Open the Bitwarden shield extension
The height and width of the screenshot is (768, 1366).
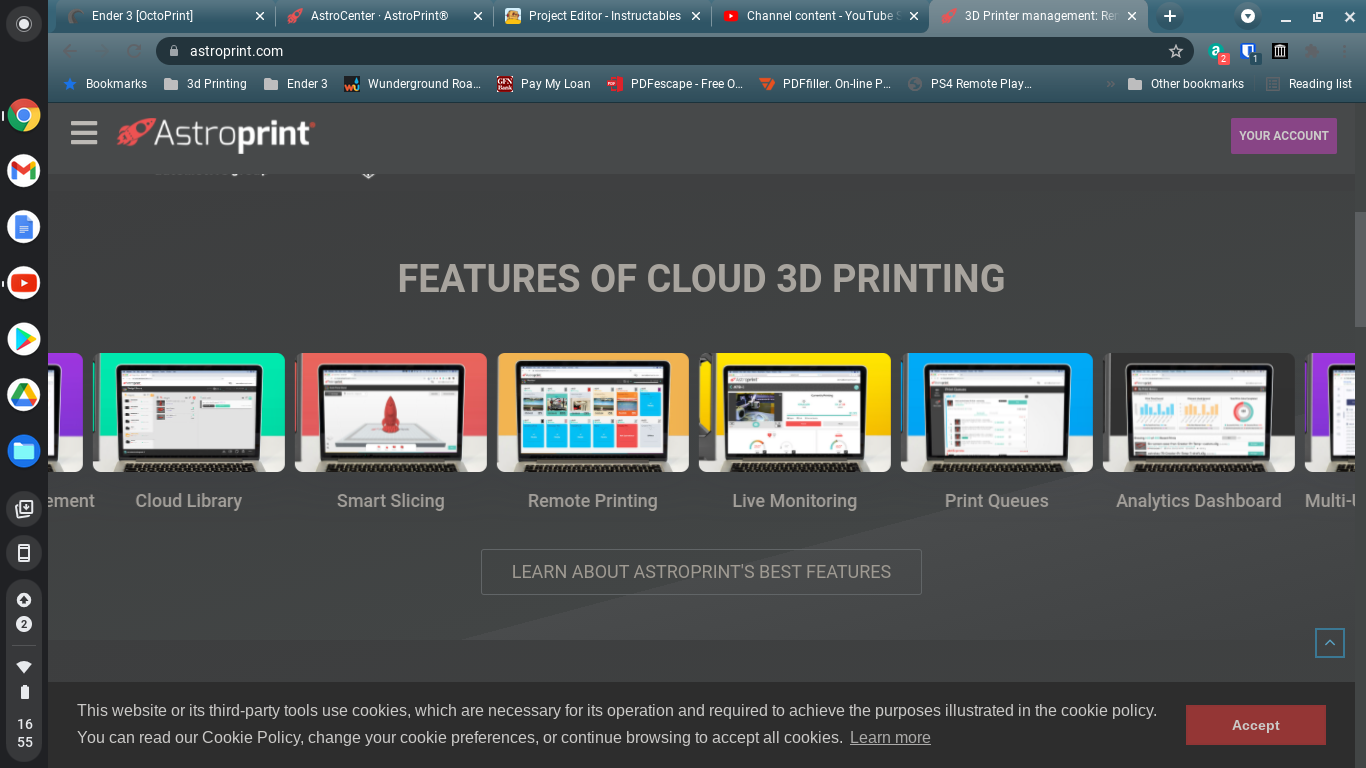[x=1248, y=52]
